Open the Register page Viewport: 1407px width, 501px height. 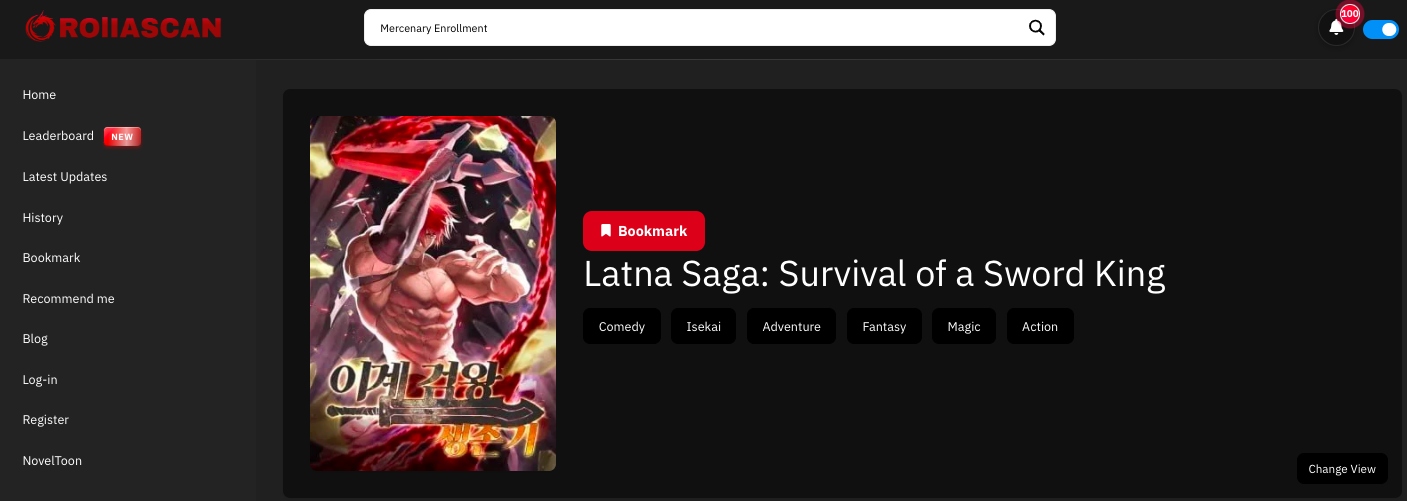45,420
